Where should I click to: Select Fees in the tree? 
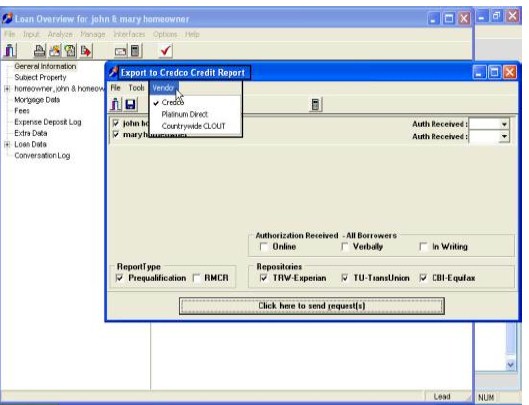pyautogui.click(x=22, y=111)
